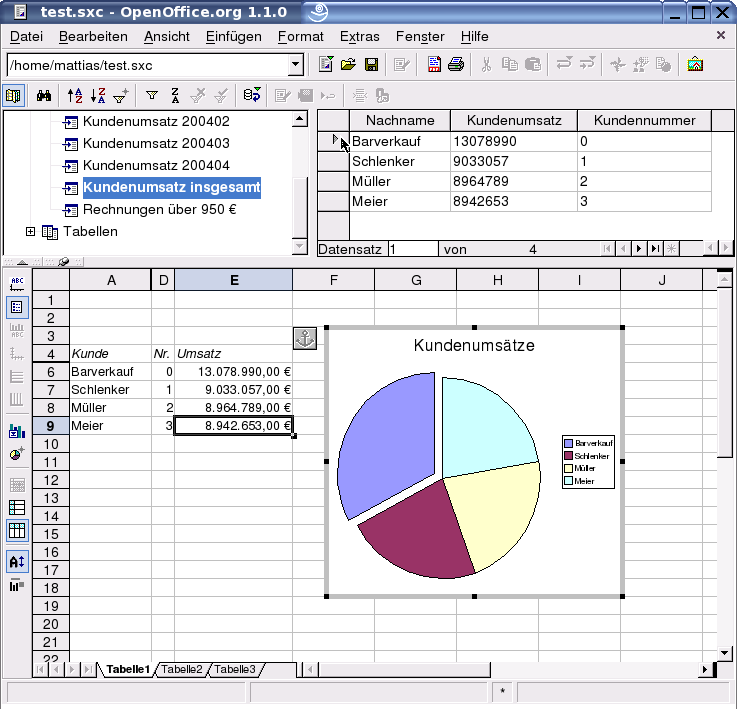Click the binoculars Find record icon
Image resolution: width=737 pixels, height=709 pixels.
tap(44, 96)
